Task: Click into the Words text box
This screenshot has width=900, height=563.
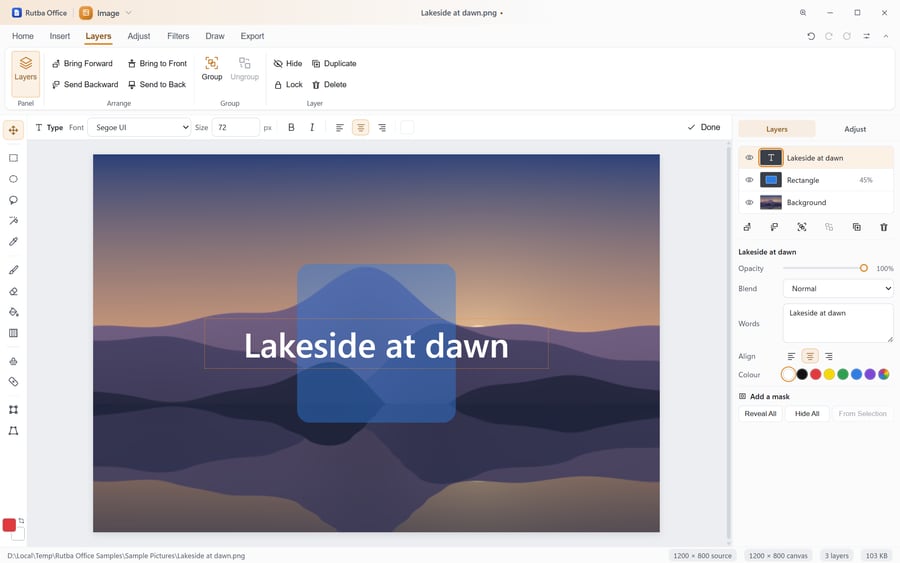Action: tap(838, 323)
